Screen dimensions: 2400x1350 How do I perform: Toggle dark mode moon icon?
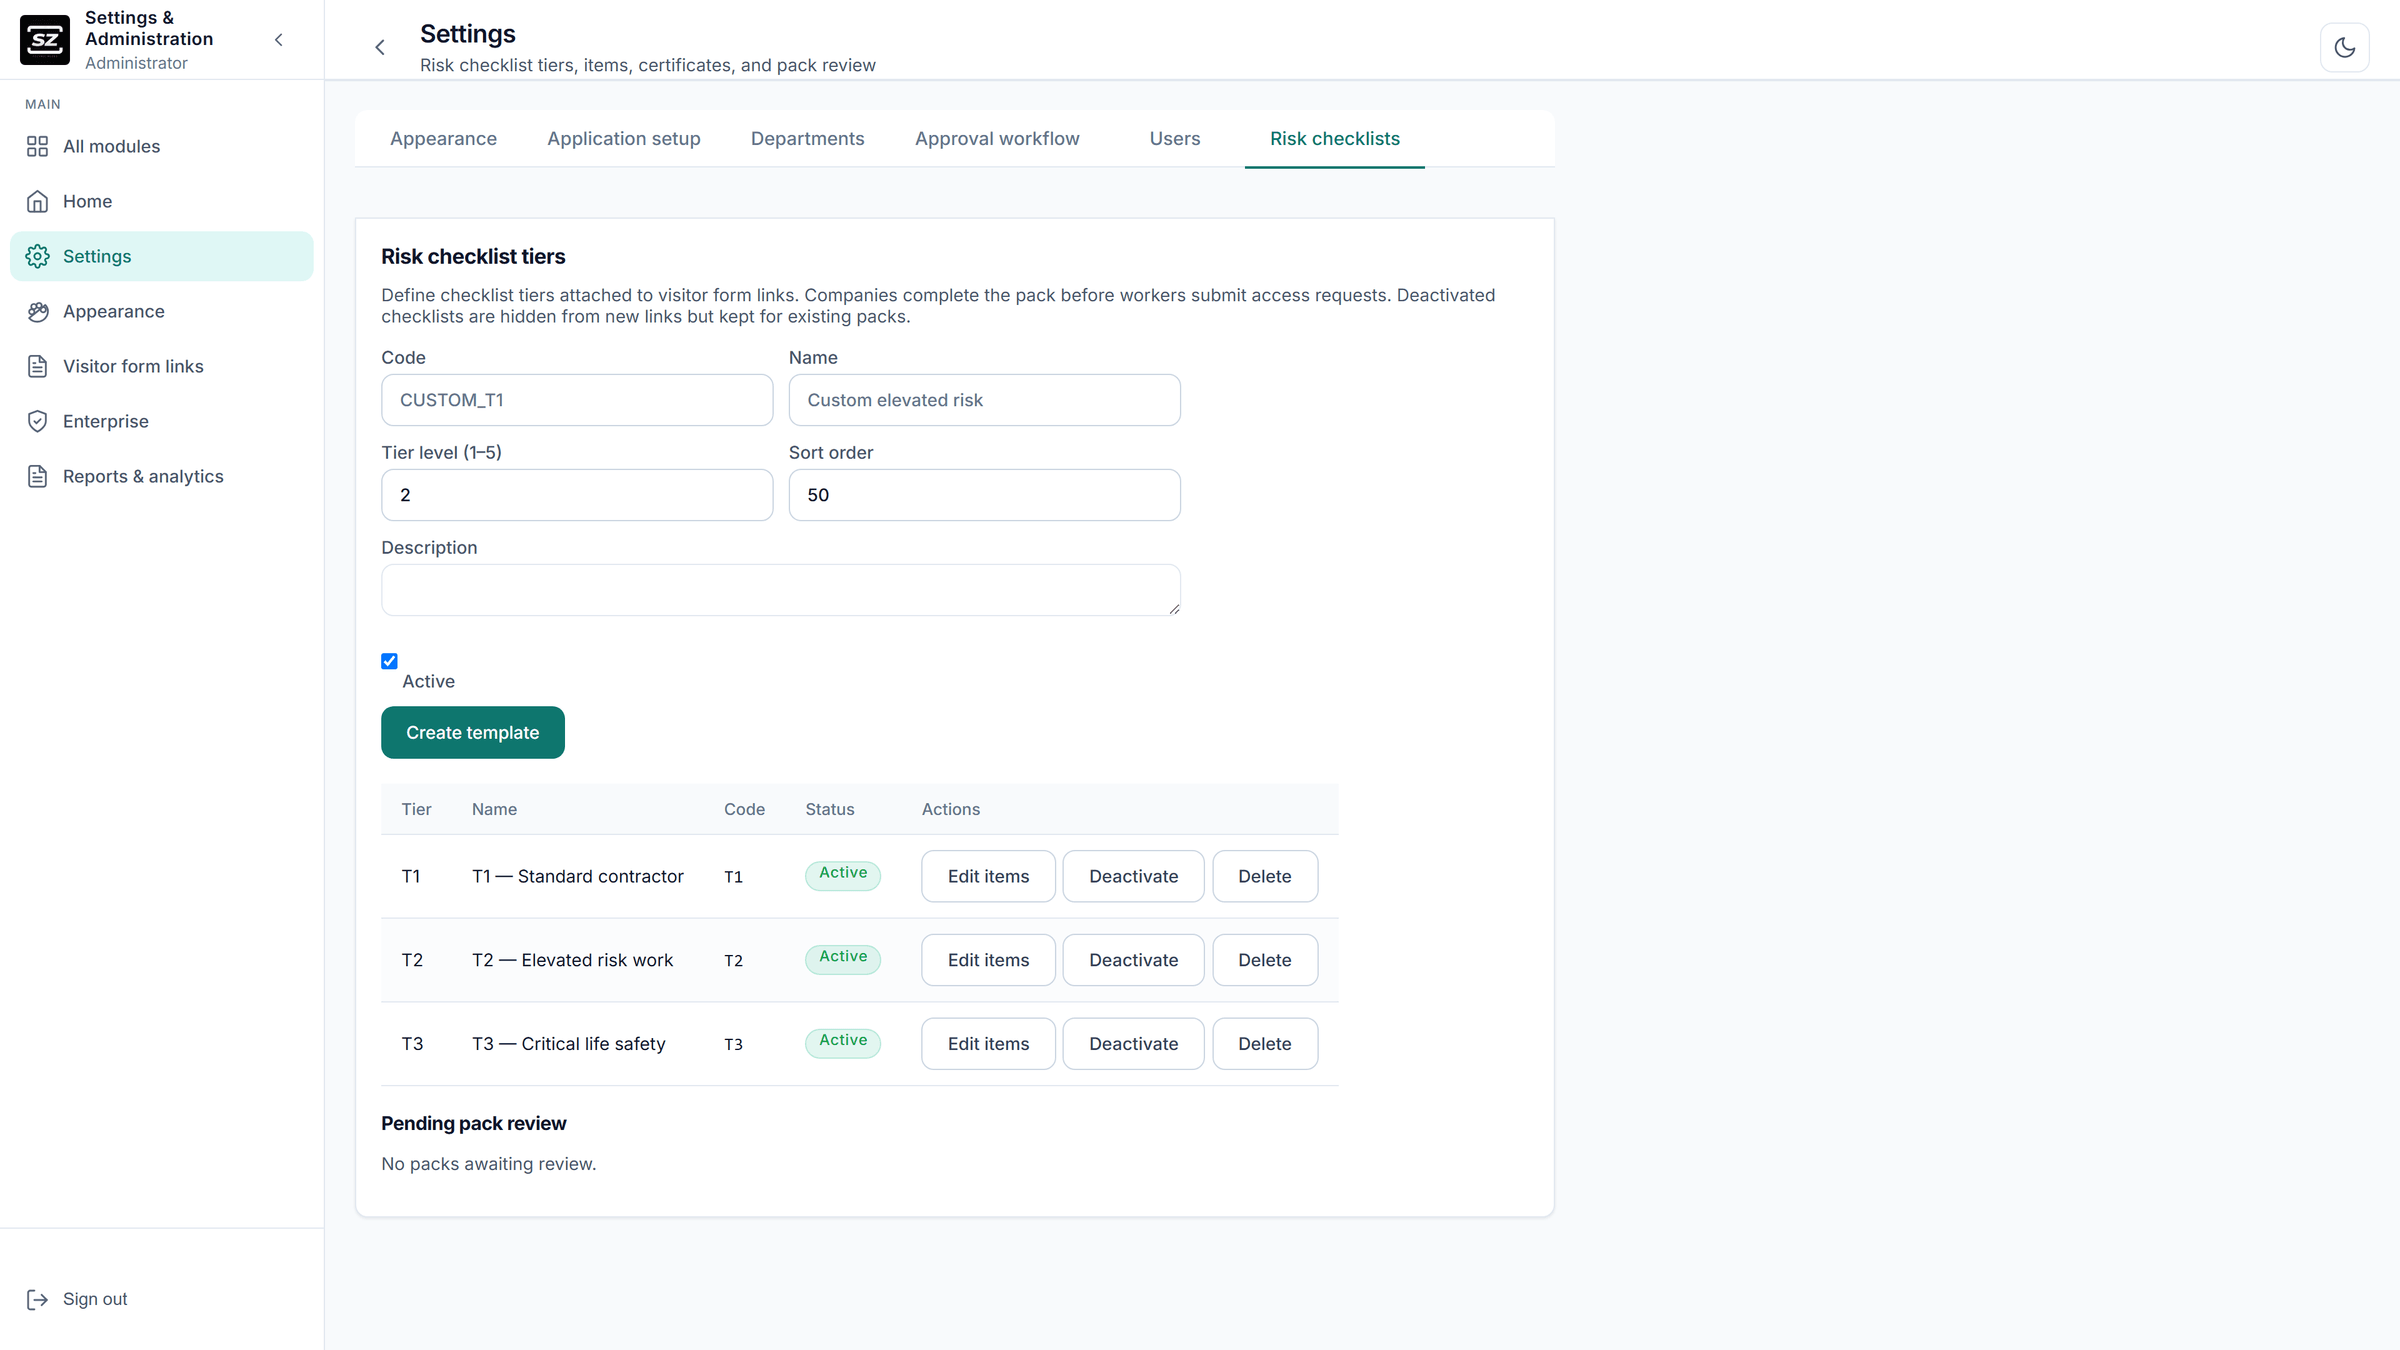click(2344, 47)
